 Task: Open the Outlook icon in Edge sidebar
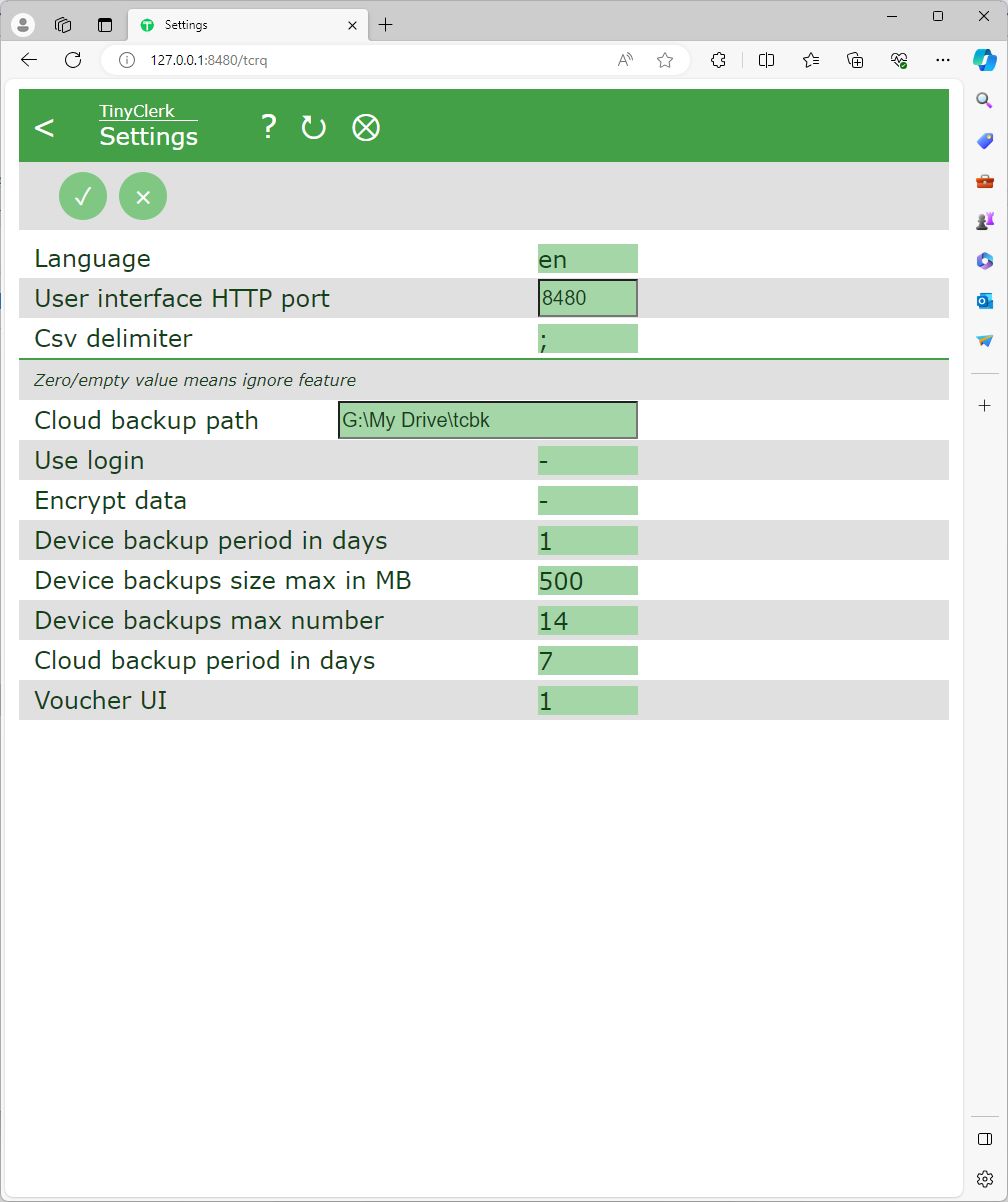(x=984, y=301)
